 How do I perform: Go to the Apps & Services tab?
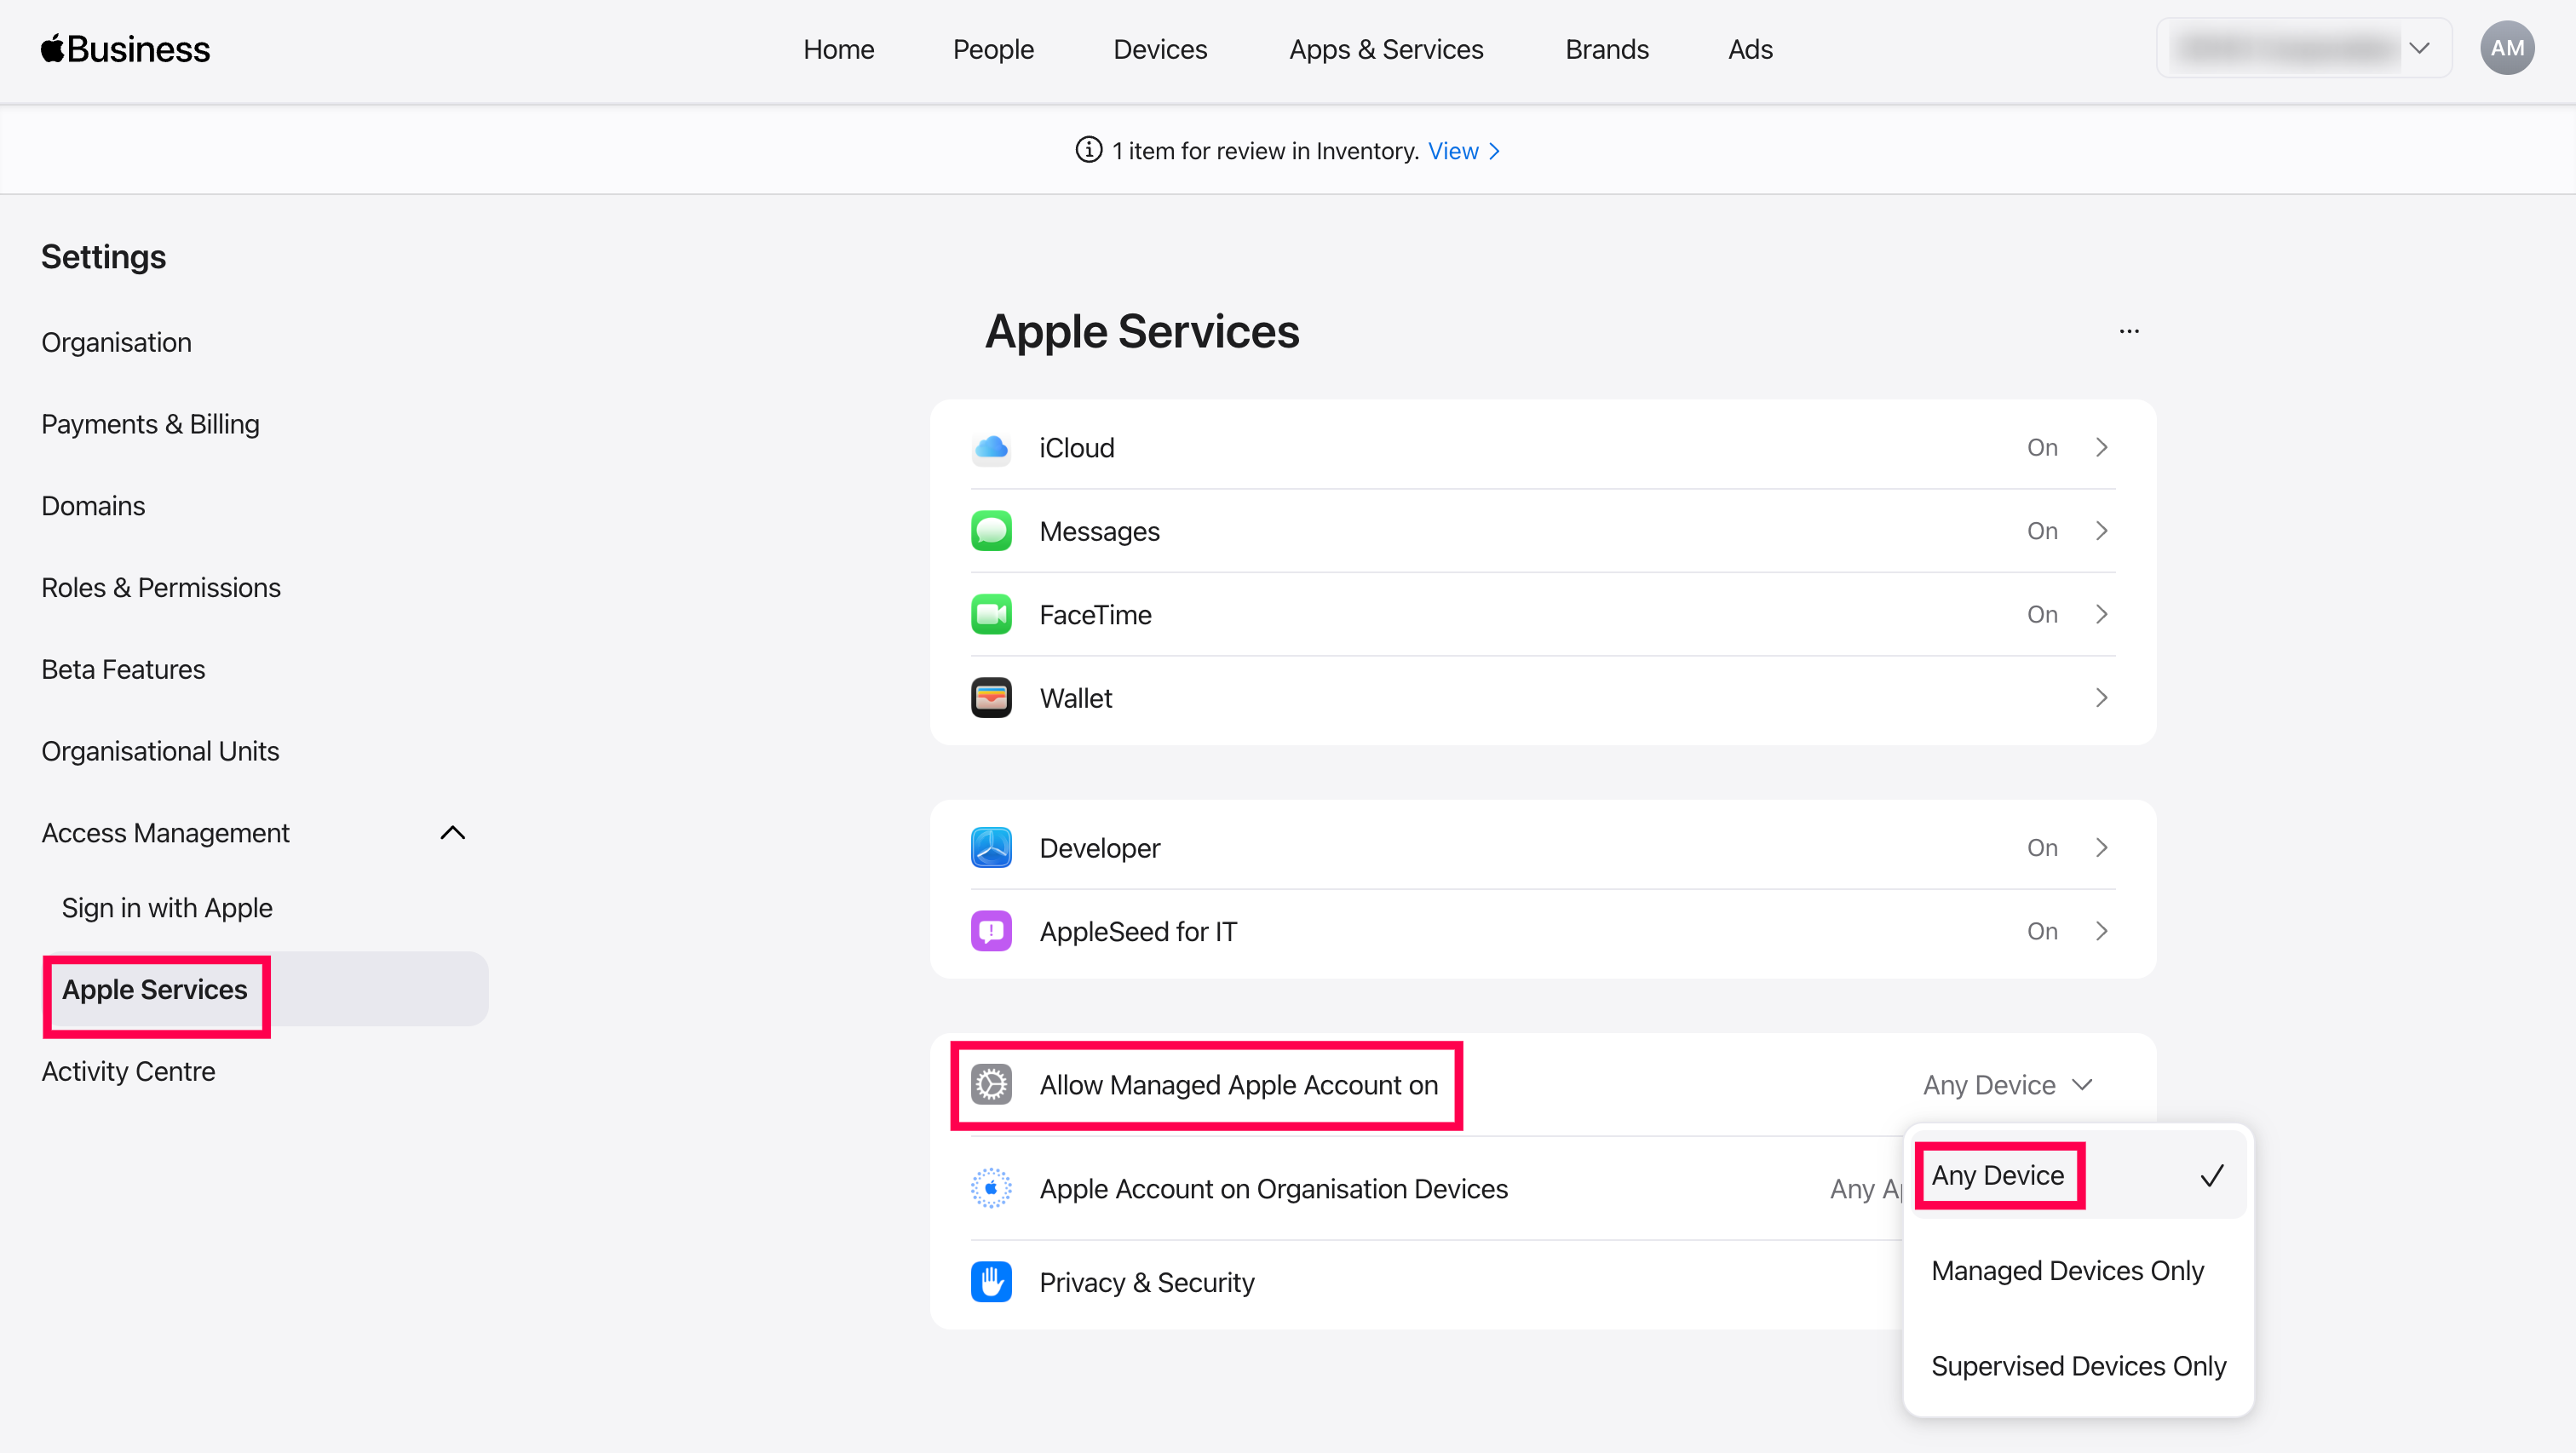click(1386, 49)
